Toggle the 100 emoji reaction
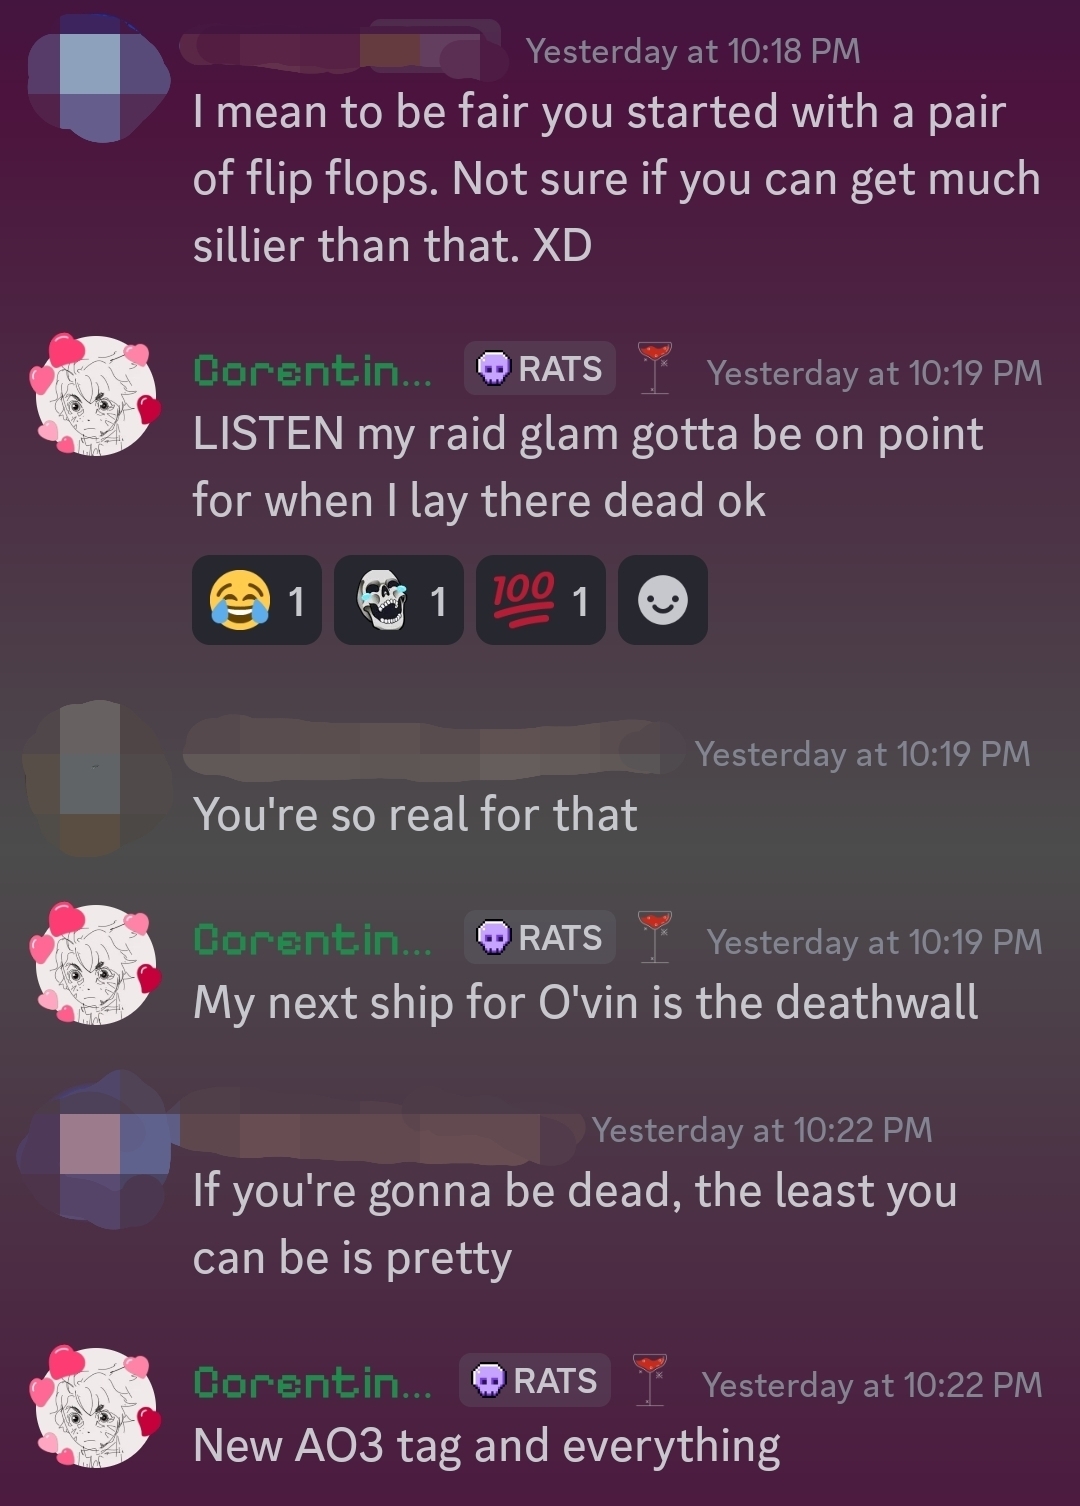 541,600
